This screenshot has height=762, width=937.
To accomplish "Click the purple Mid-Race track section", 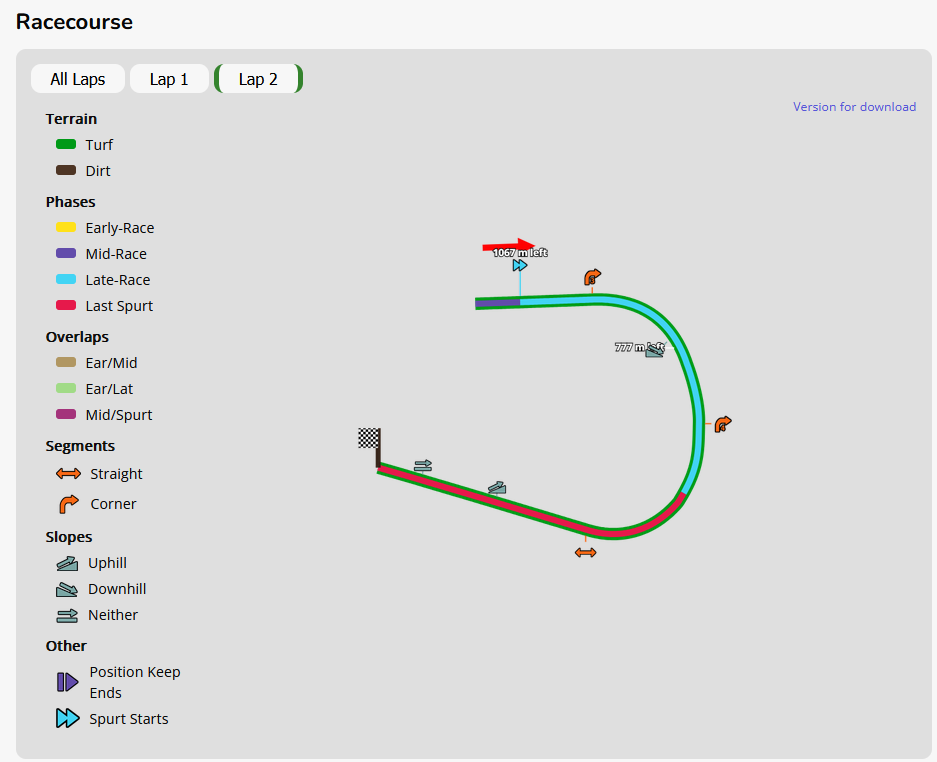I will pyautogui.click(x=497, y=304).
